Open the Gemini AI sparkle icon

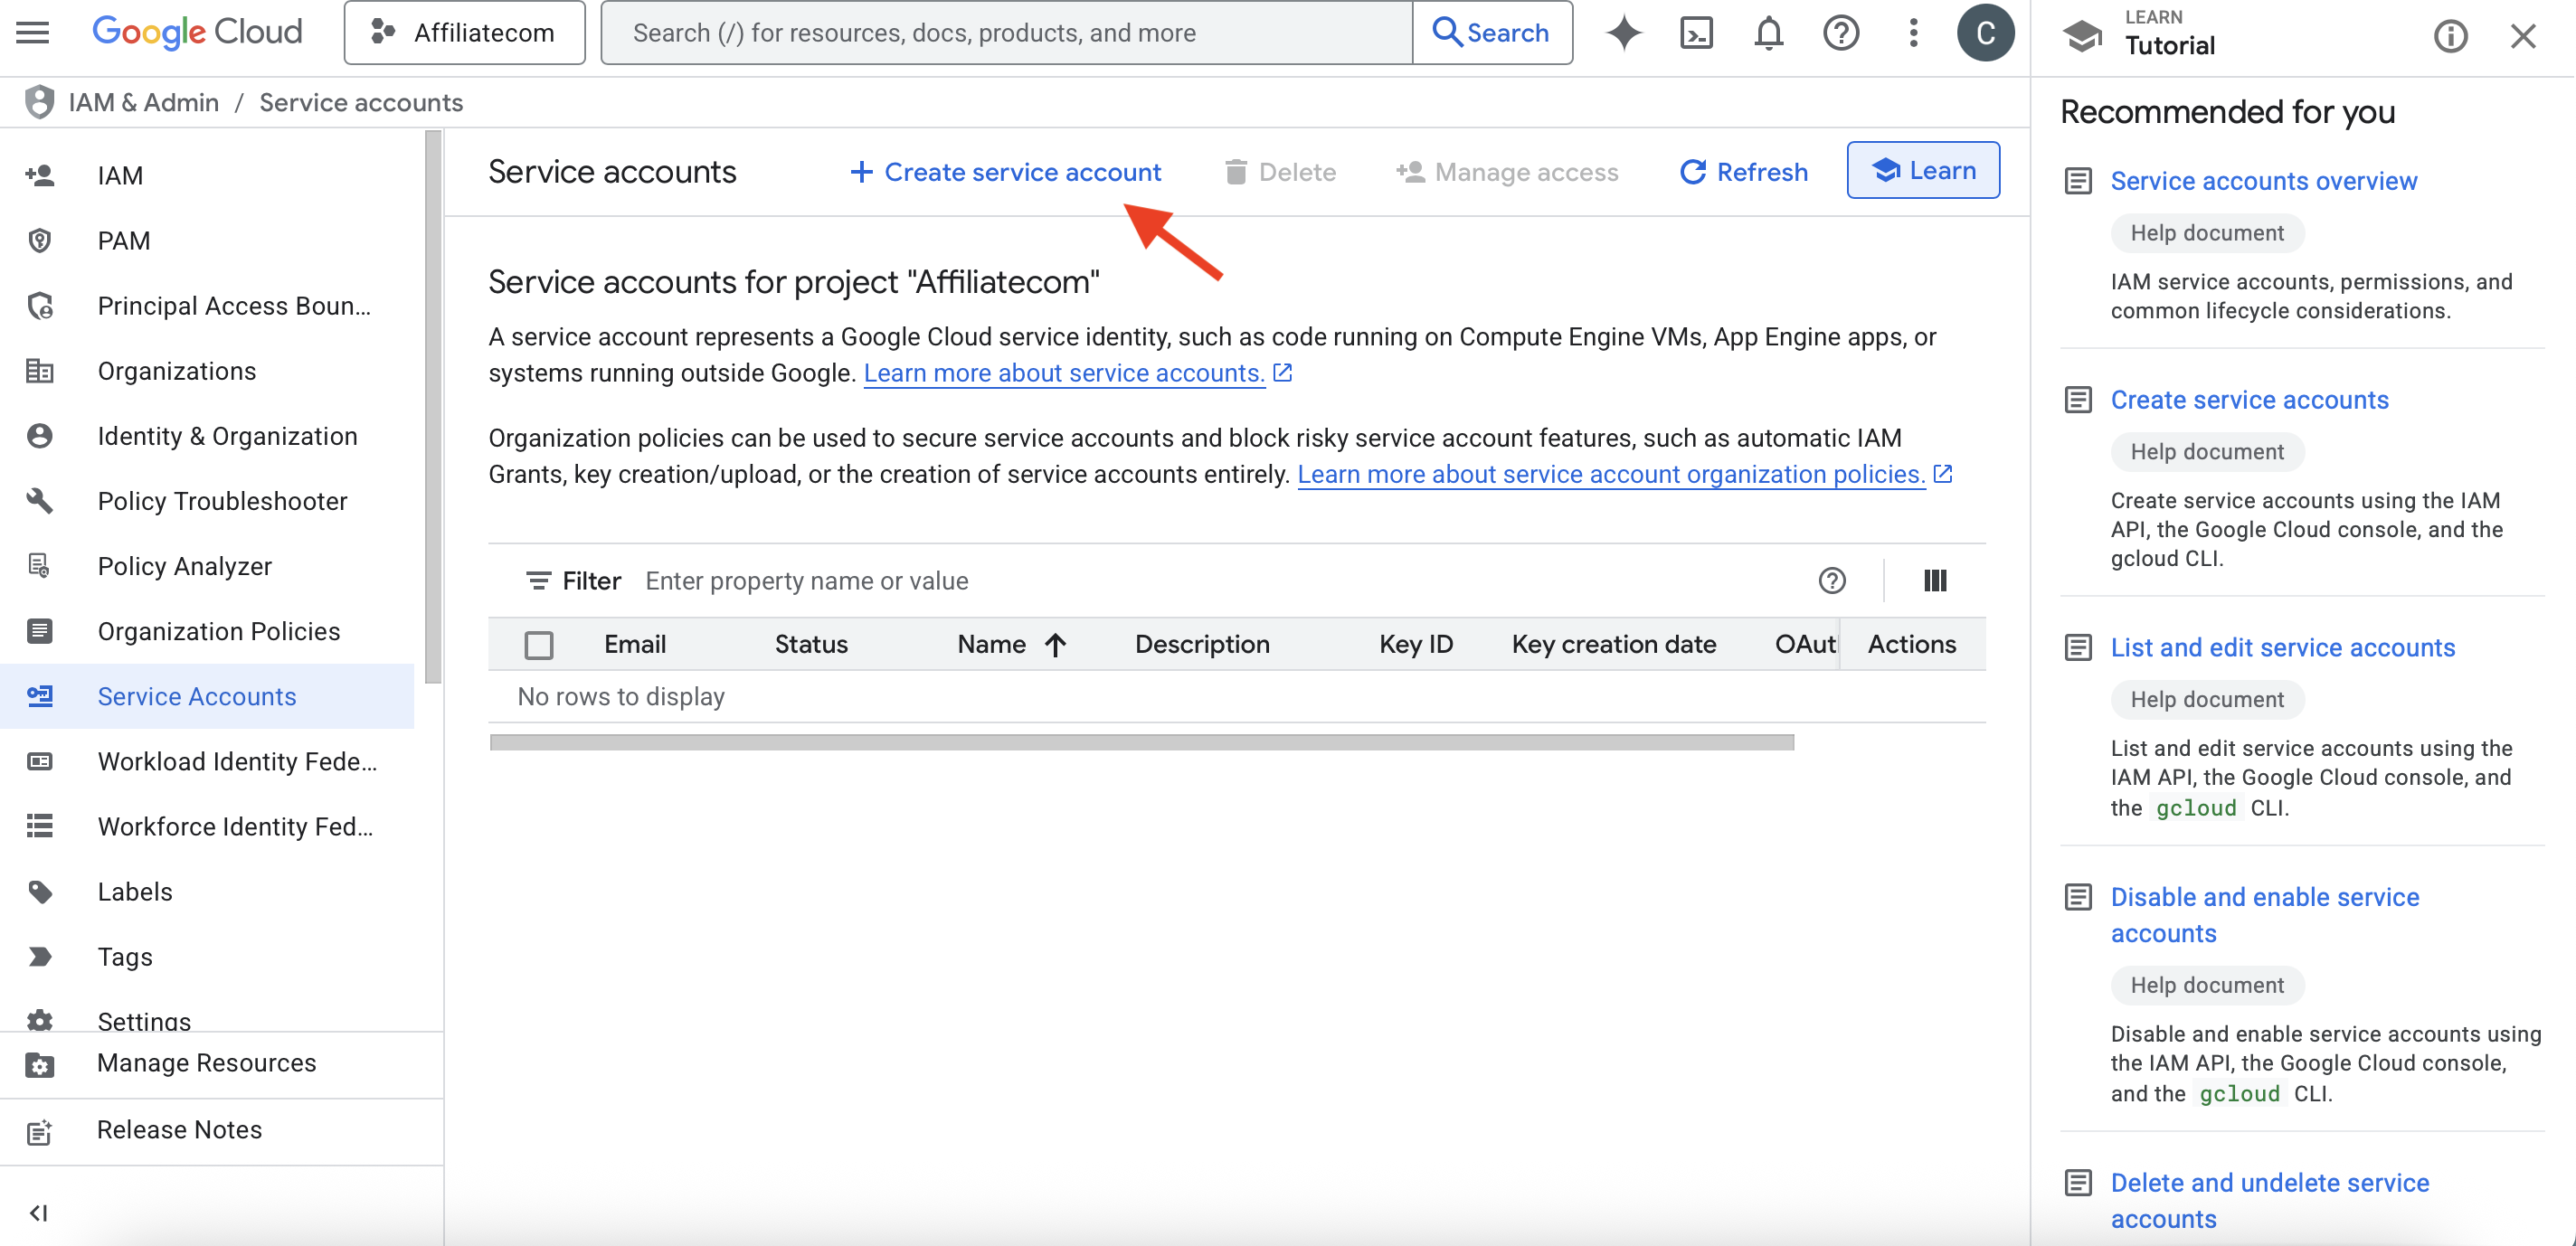pos(1624,33)
